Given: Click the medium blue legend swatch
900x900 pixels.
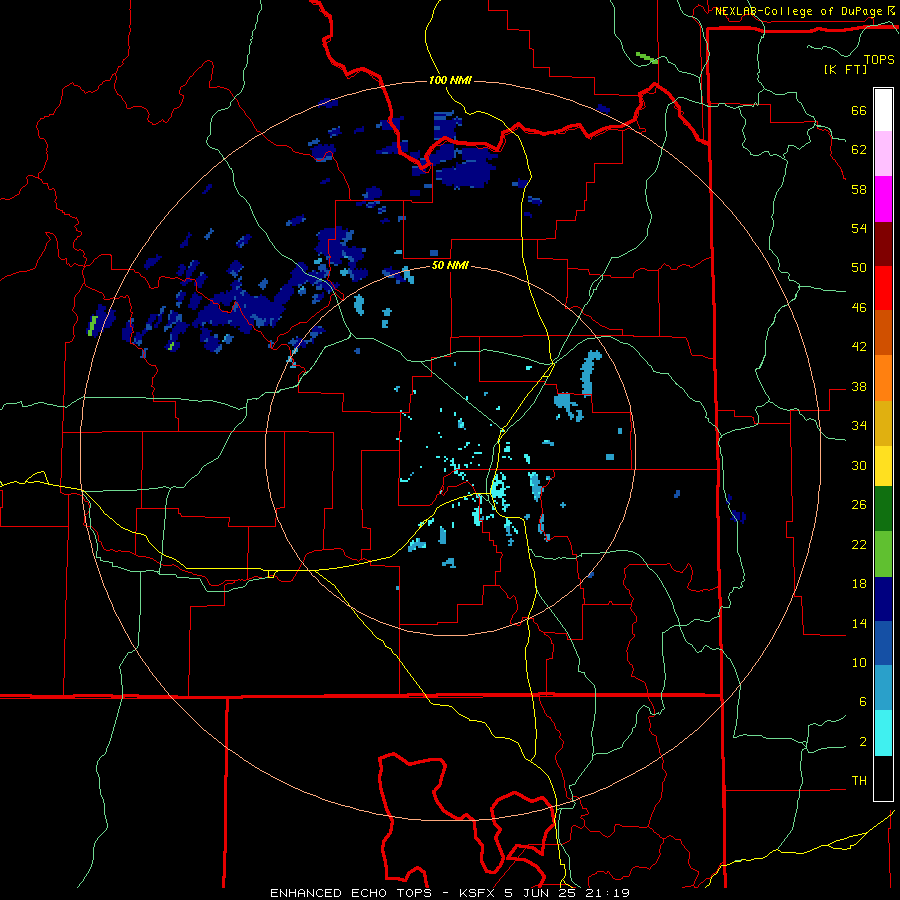Looking at the screenshot, I should [x=883, y=643].
